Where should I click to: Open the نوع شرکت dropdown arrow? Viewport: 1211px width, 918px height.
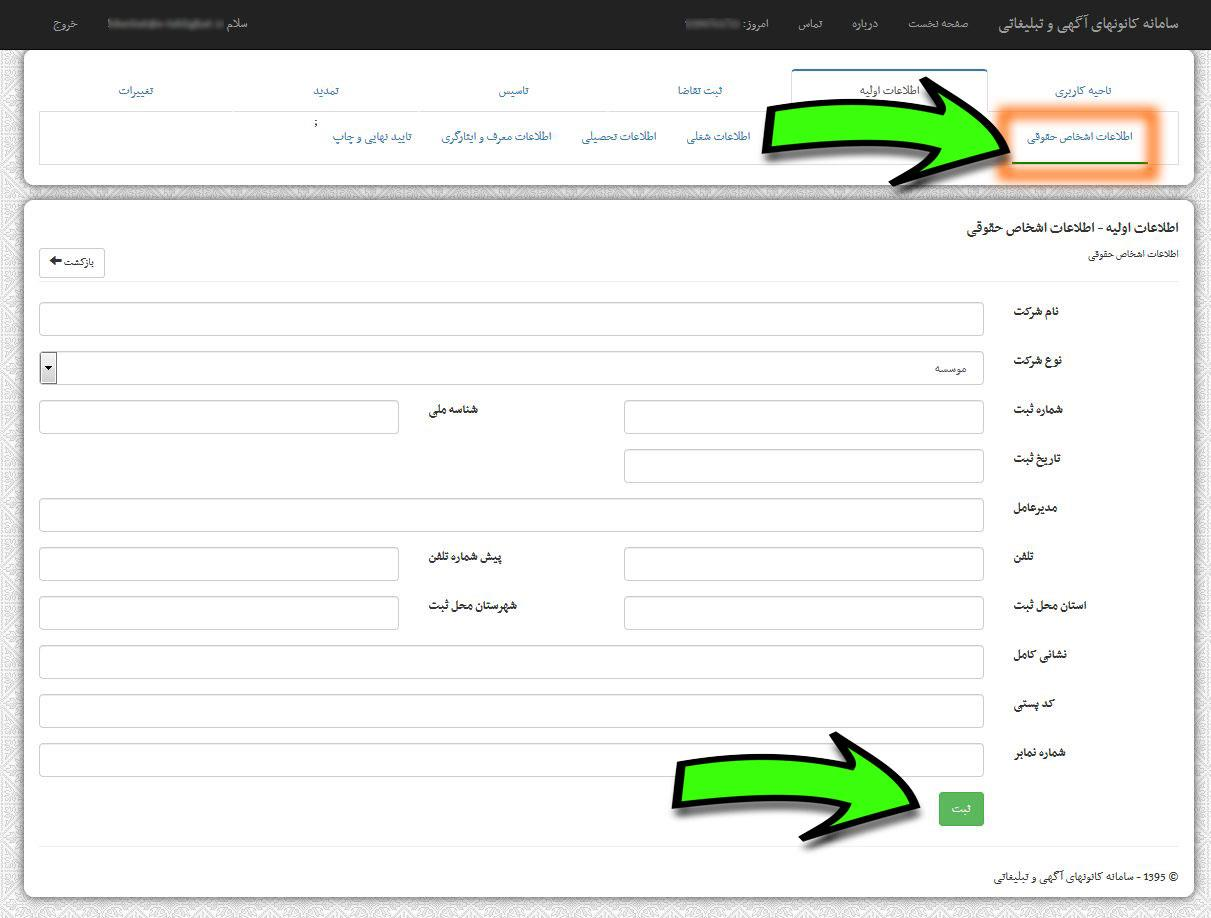48,368
